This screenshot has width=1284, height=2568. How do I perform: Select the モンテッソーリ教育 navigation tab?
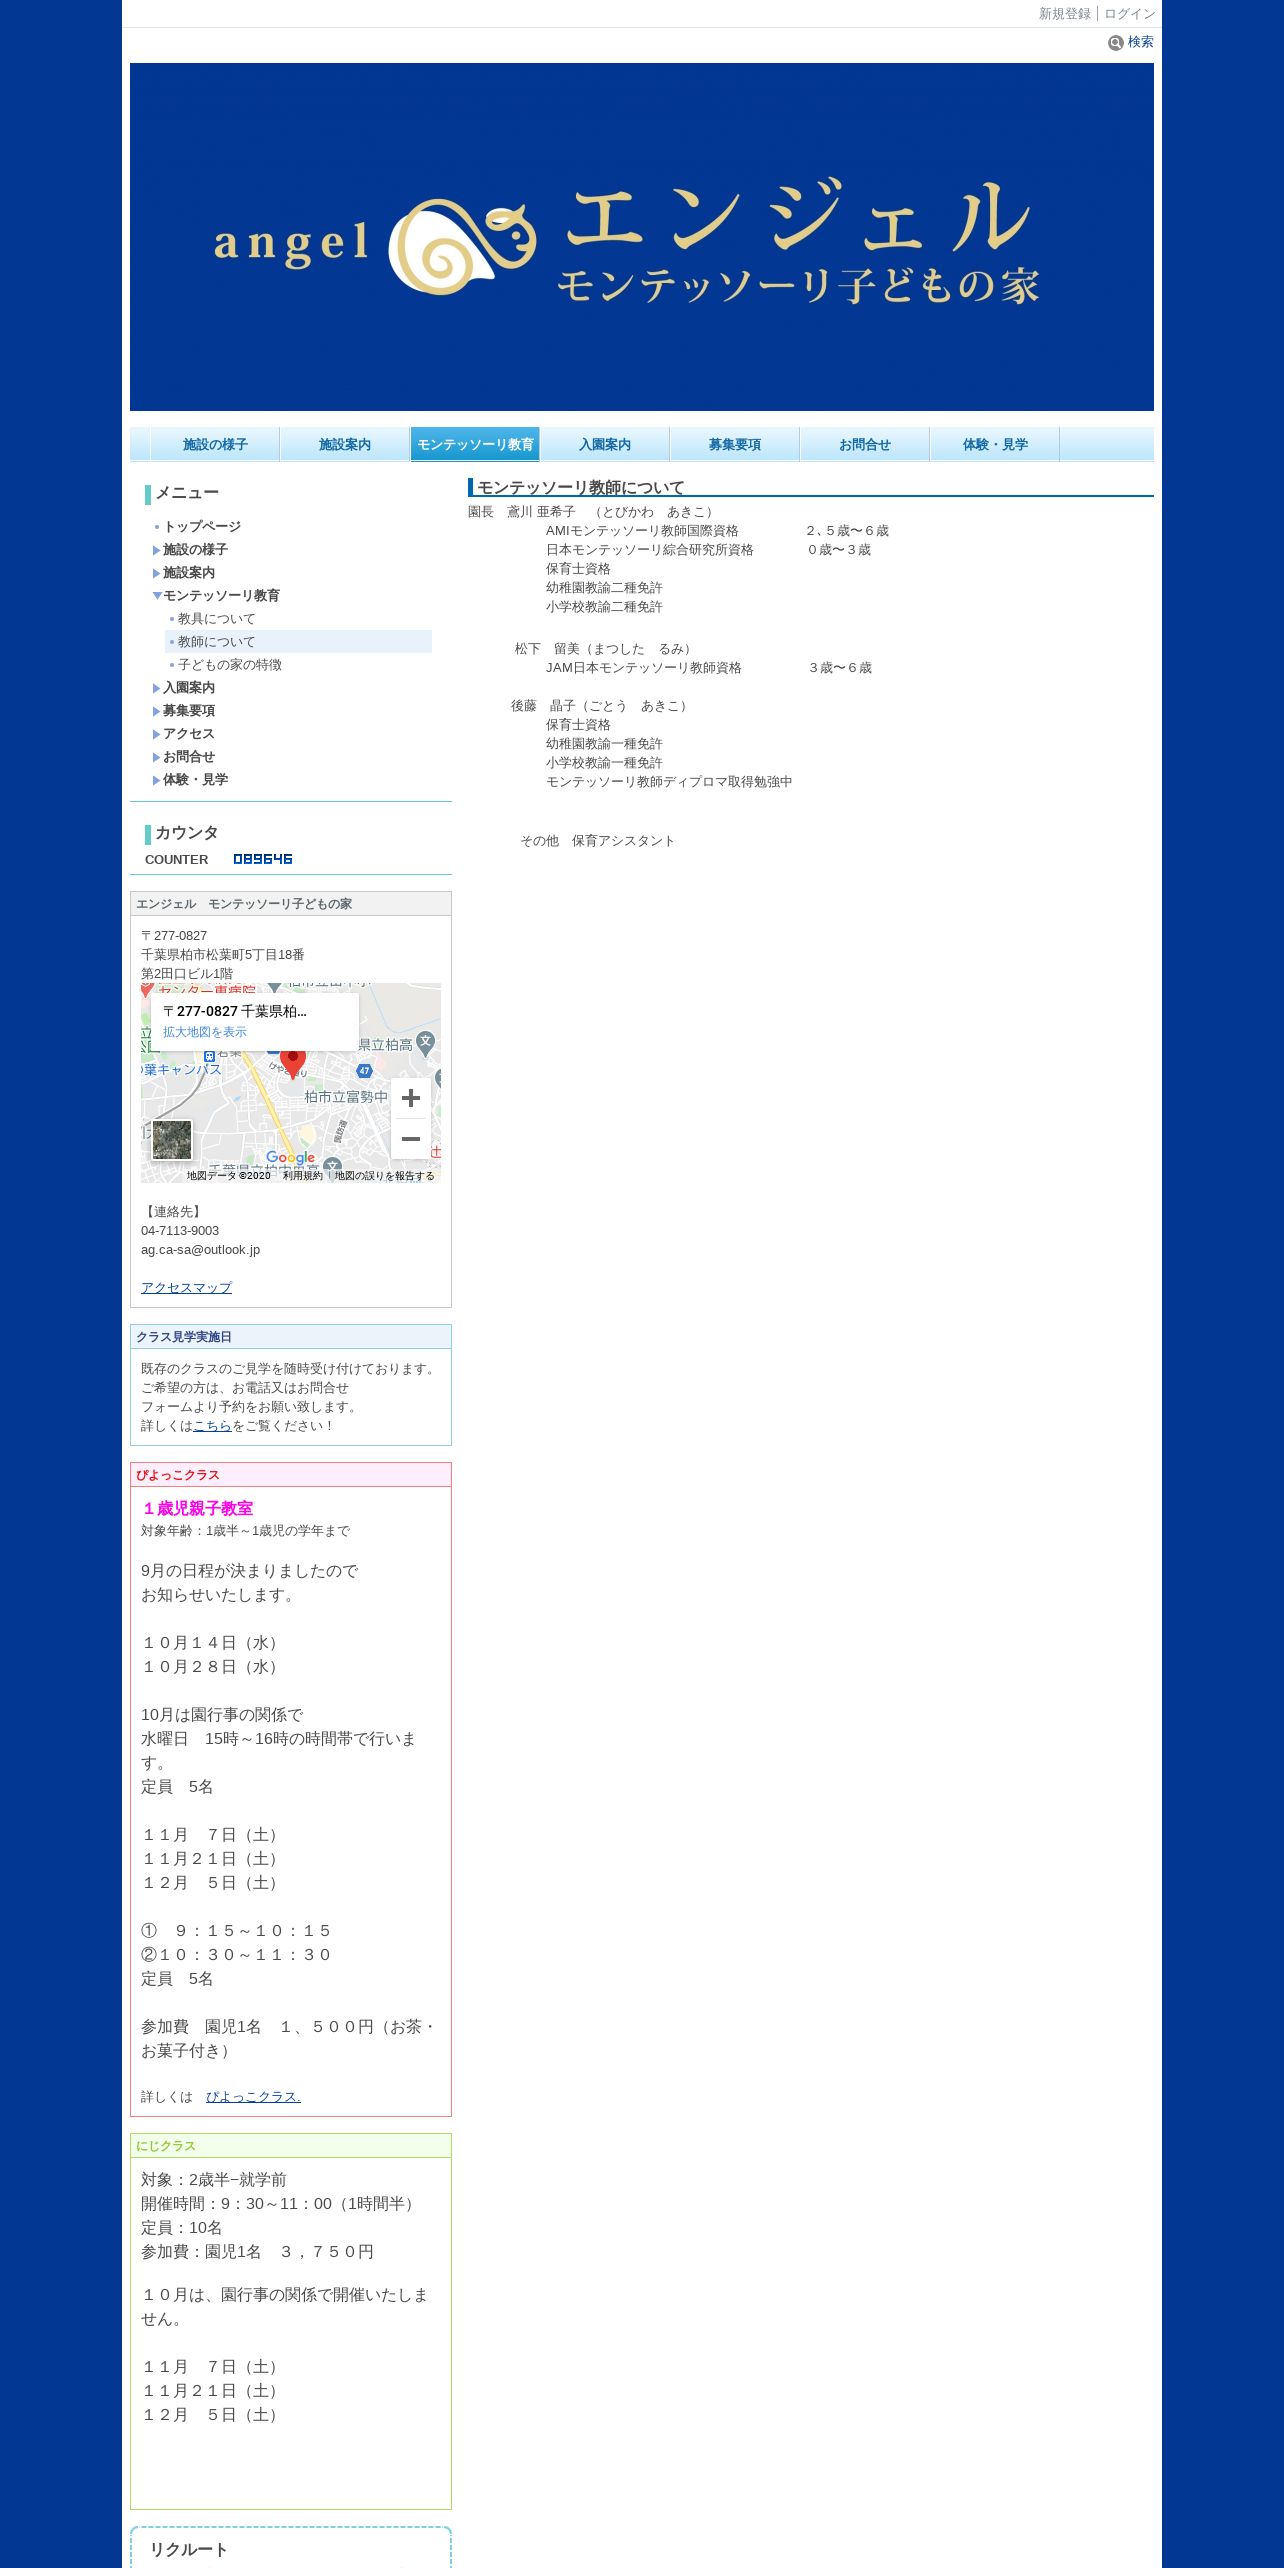pyautogui.click(x=475, y=444)
